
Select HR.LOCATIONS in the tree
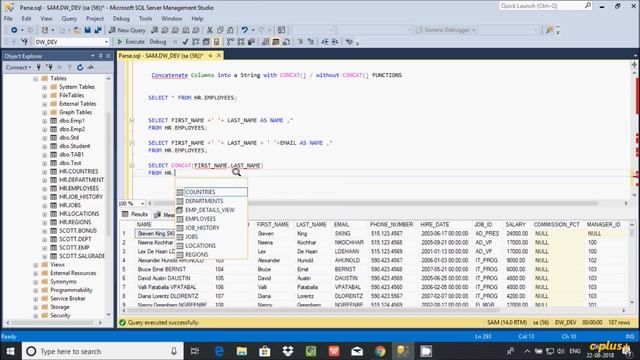79,214
